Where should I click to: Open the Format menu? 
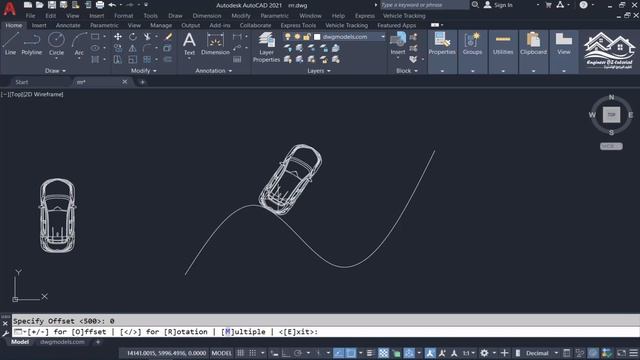pos(124,16)
